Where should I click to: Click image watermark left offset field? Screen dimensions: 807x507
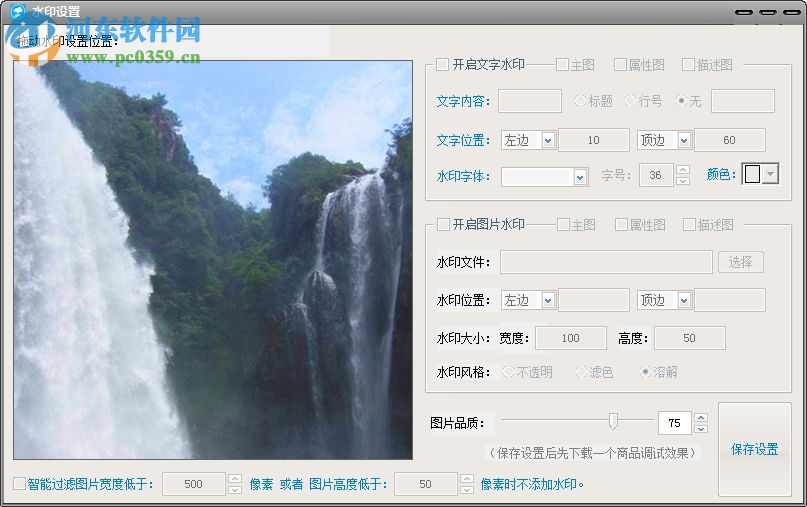tap(594, 300)
